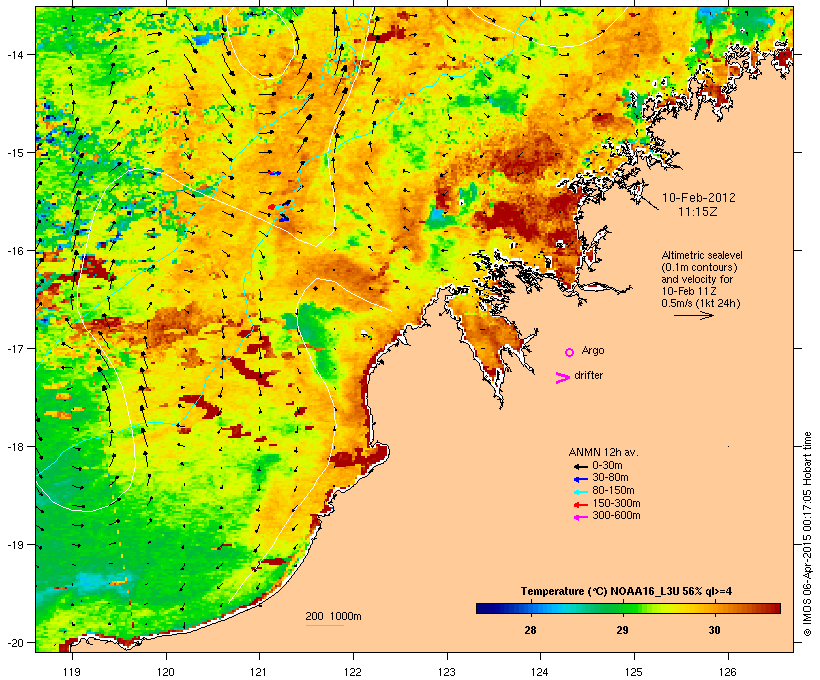Click the longitude axis label 121
The image size is (820, 680).
pyautogui.click(x=259, y=672)
